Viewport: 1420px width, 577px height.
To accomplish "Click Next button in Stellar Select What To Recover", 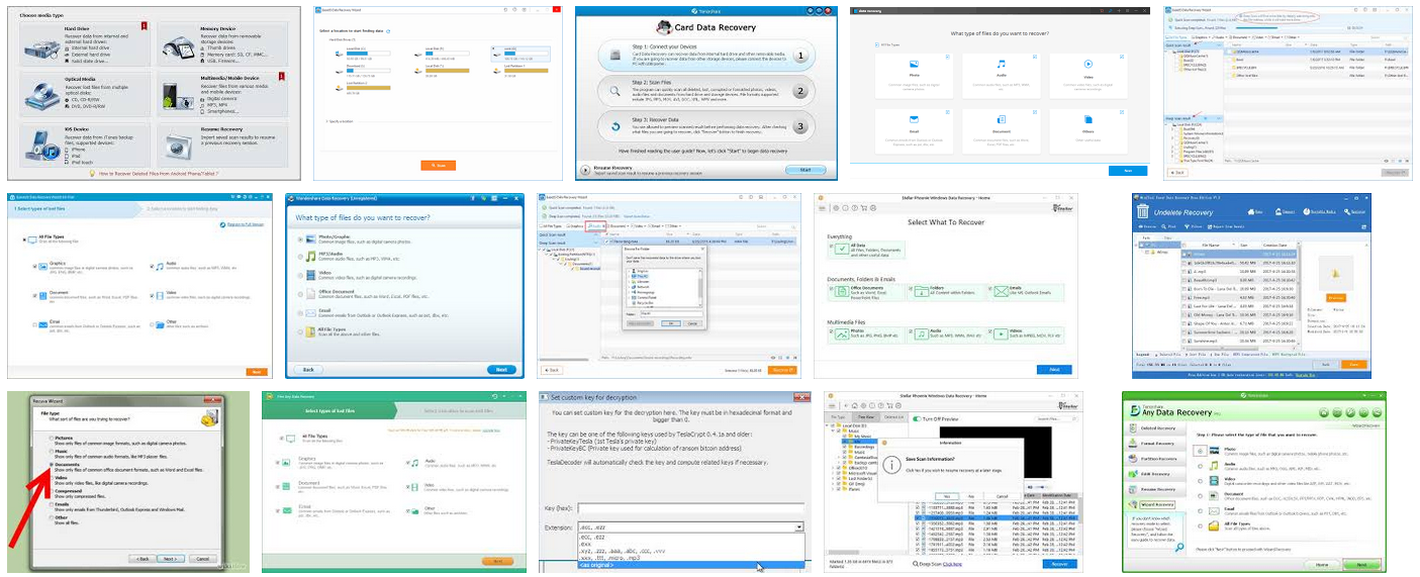I will coord(1054,369).
